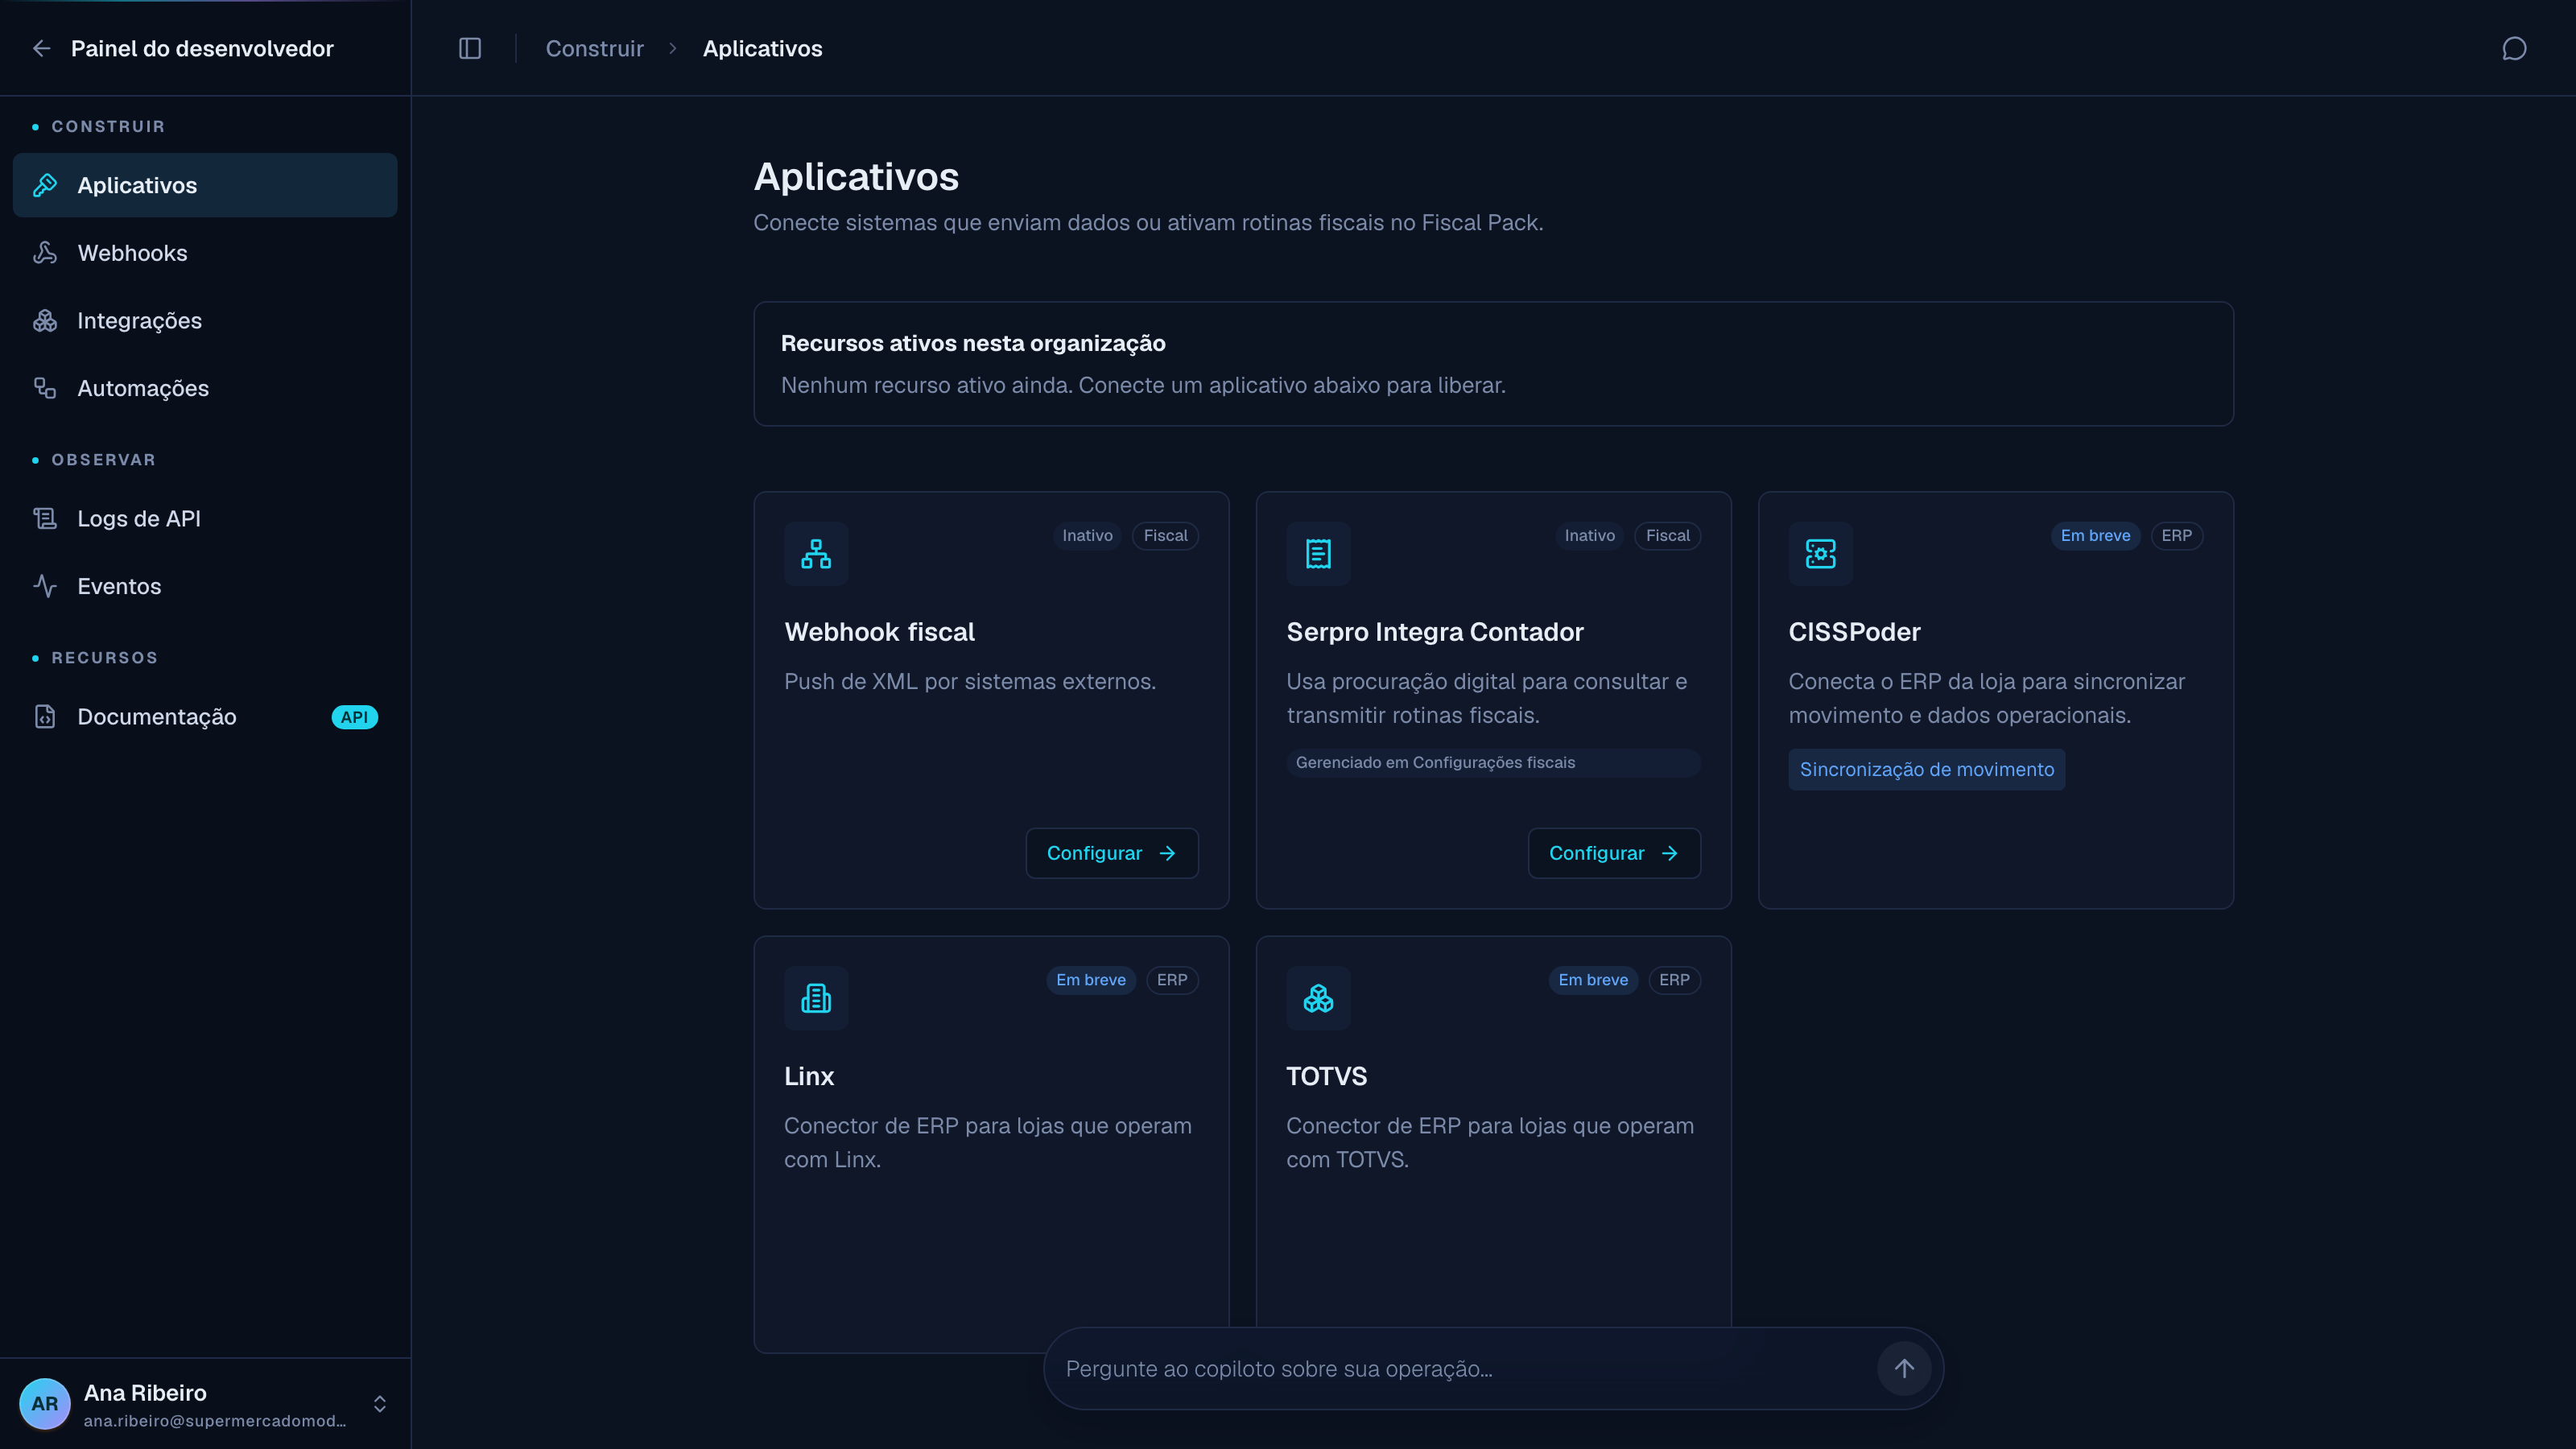Open Aplicativos in the sidebar menu
Image resolution: width=2576 pixels, height=1449 pixels.
205,185
